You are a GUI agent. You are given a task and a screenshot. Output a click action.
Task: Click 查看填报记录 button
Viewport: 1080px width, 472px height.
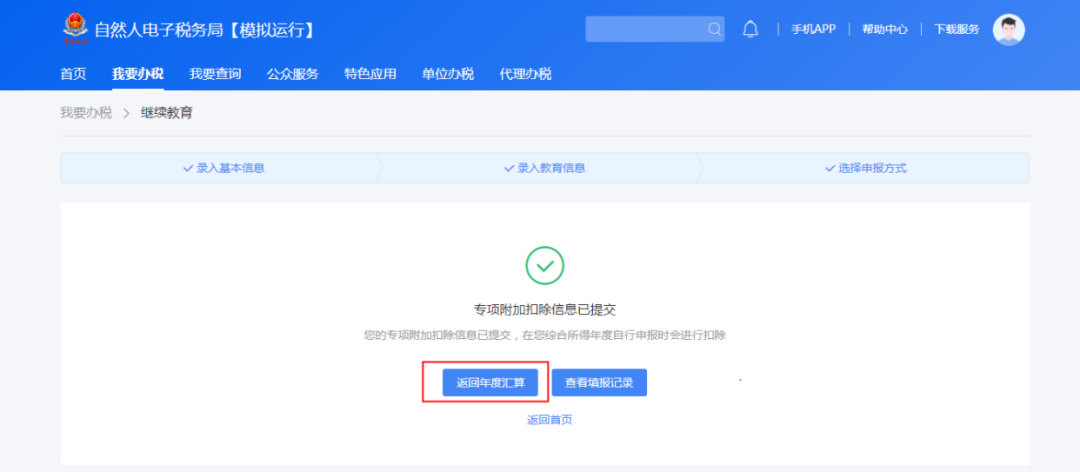click(x=599, y=382)
